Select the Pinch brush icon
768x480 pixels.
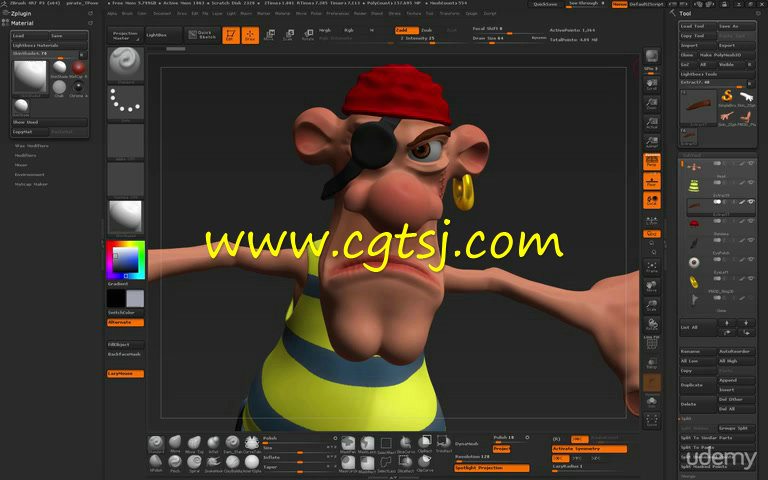tap(175, 463)
